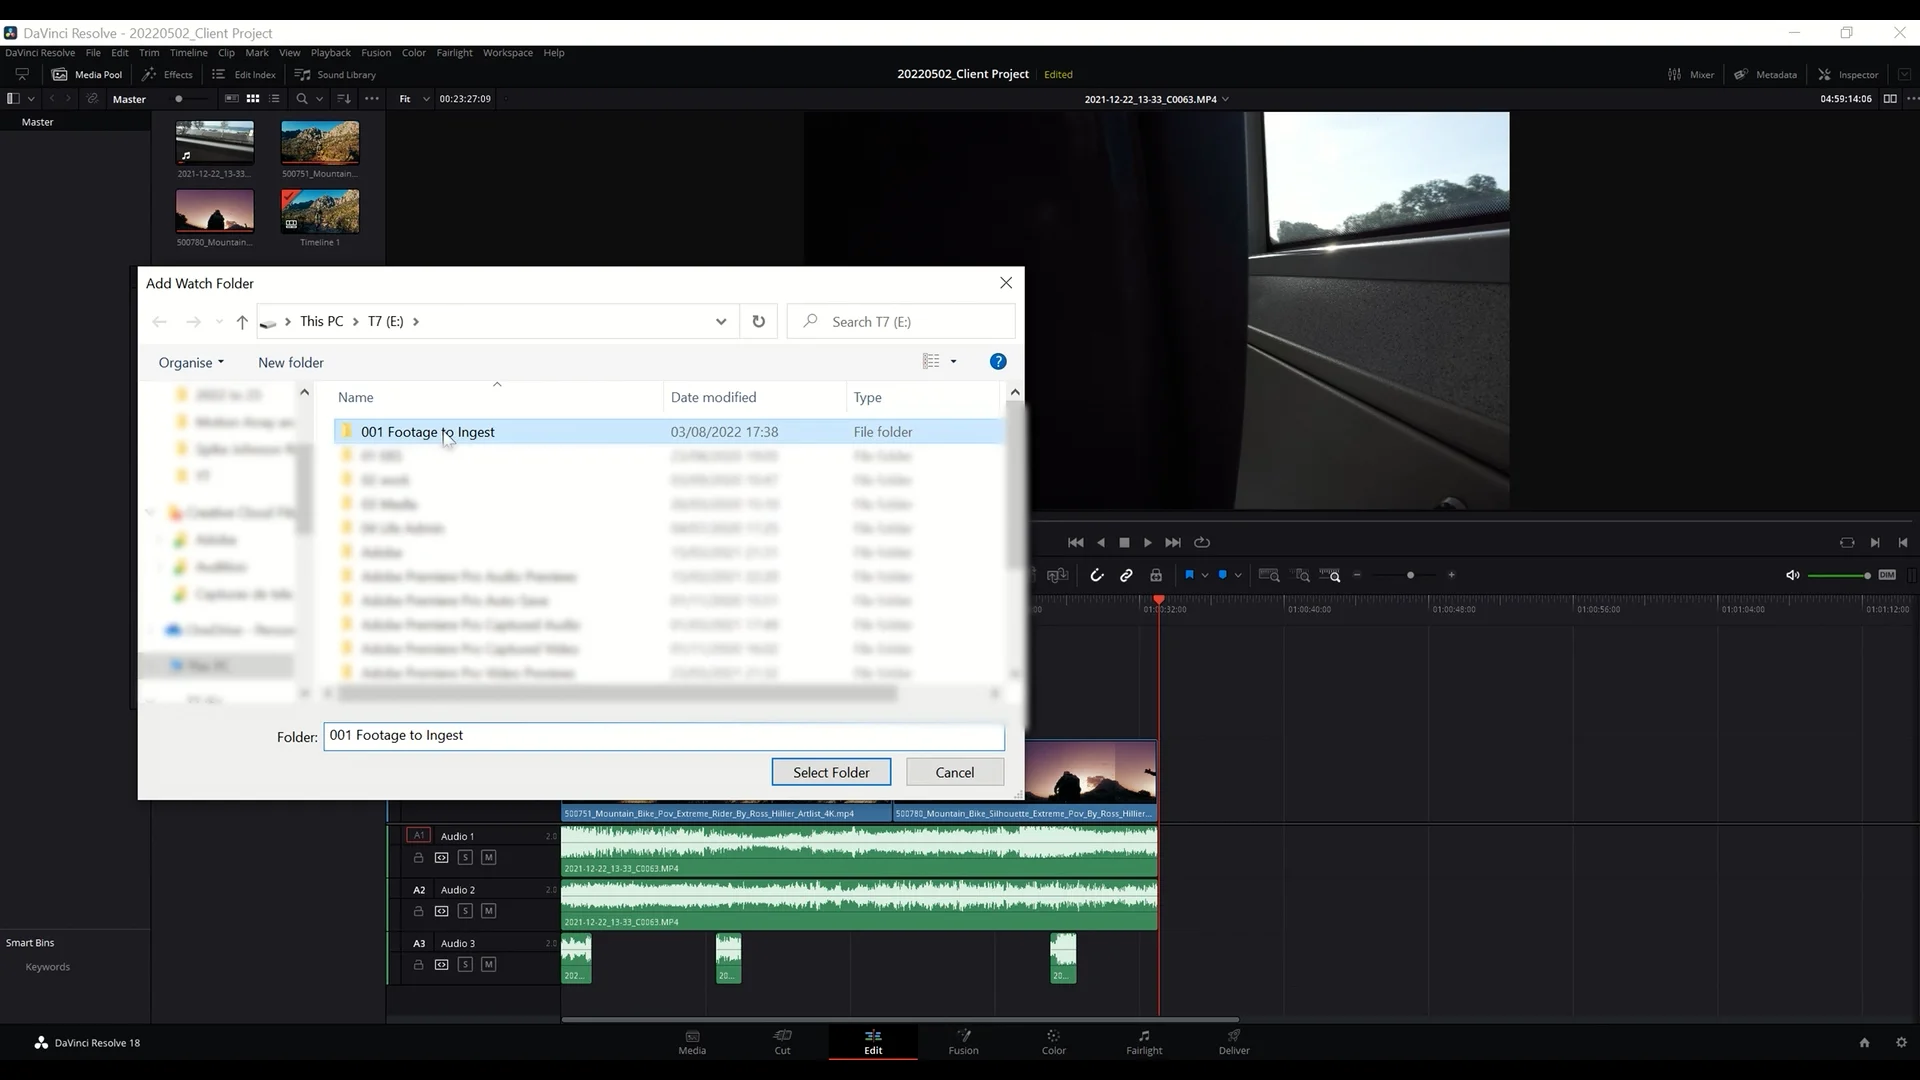Click the Select Folder button
Viewport: 1920px width, 1080px height.
tap(831, 771)
